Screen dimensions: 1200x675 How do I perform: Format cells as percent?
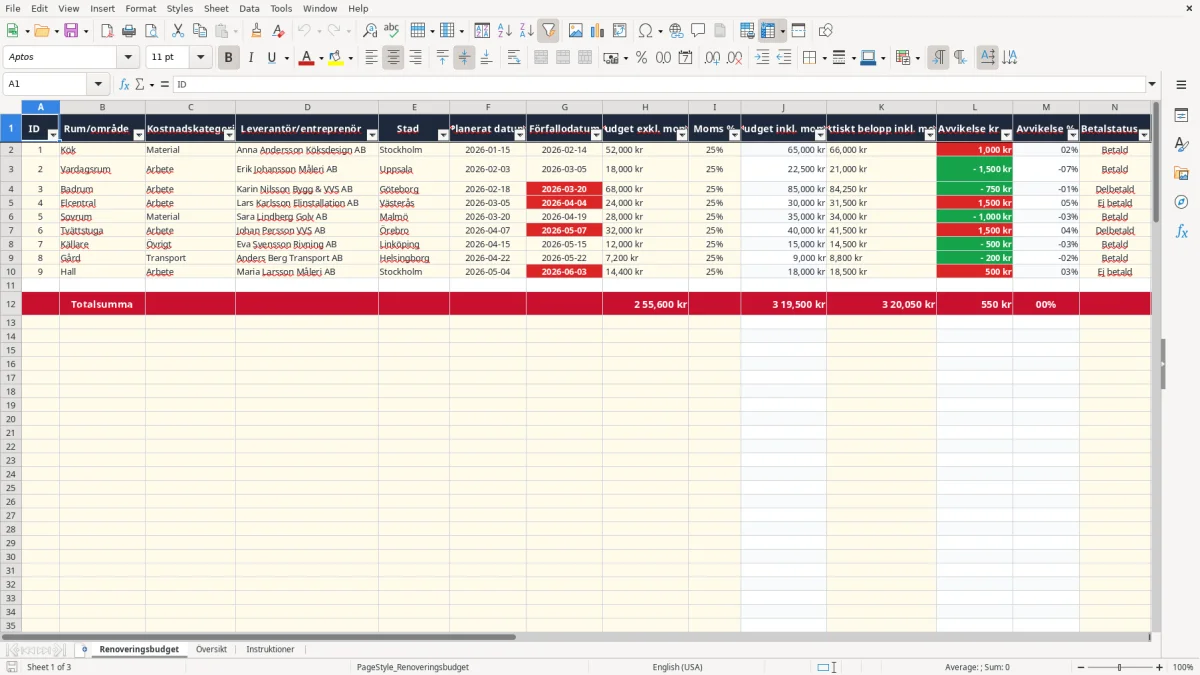(x=641, y=58)
